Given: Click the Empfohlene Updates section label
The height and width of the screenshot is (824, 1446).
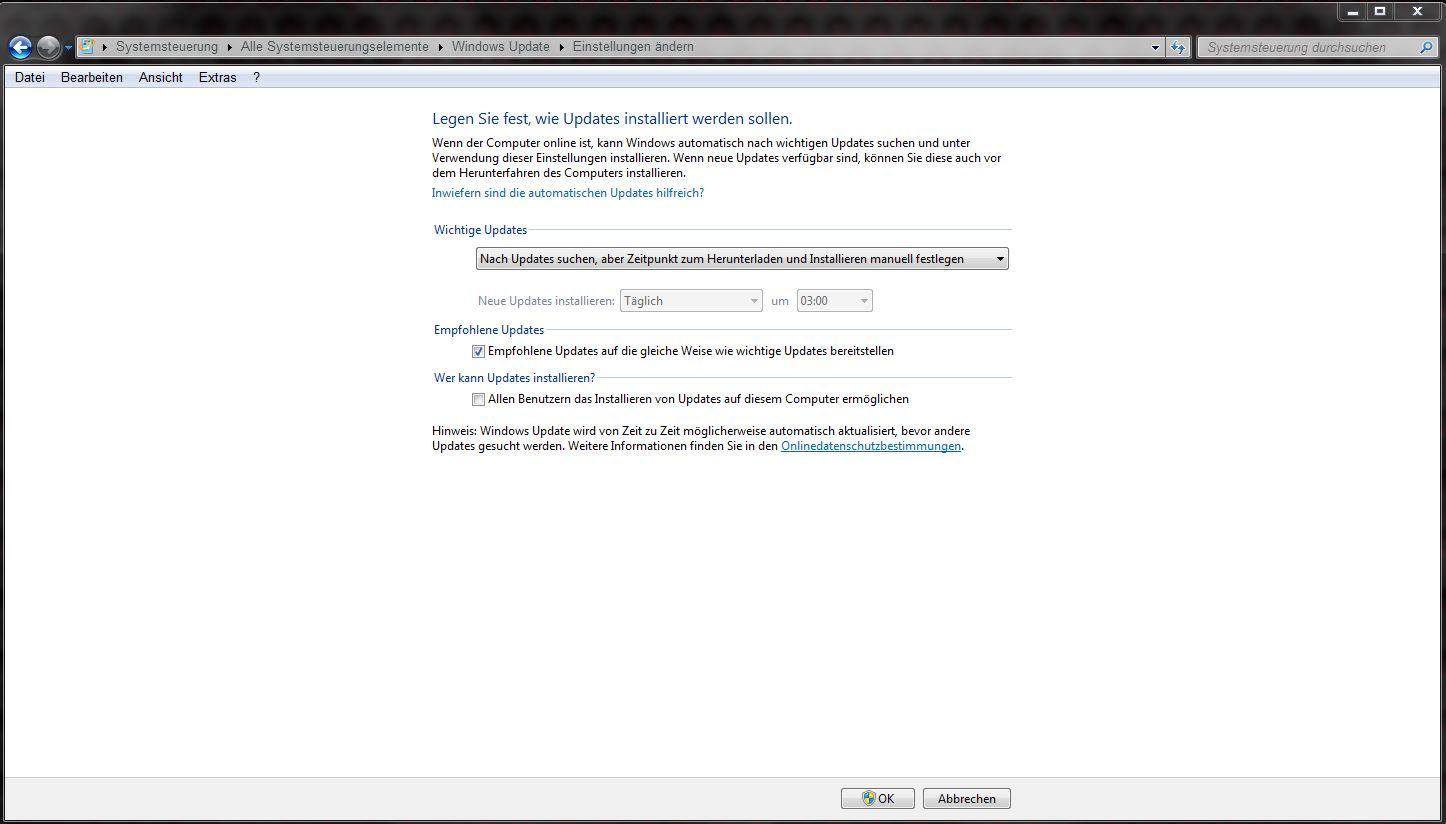Looking at the screenshot, I should click(489, 330).
